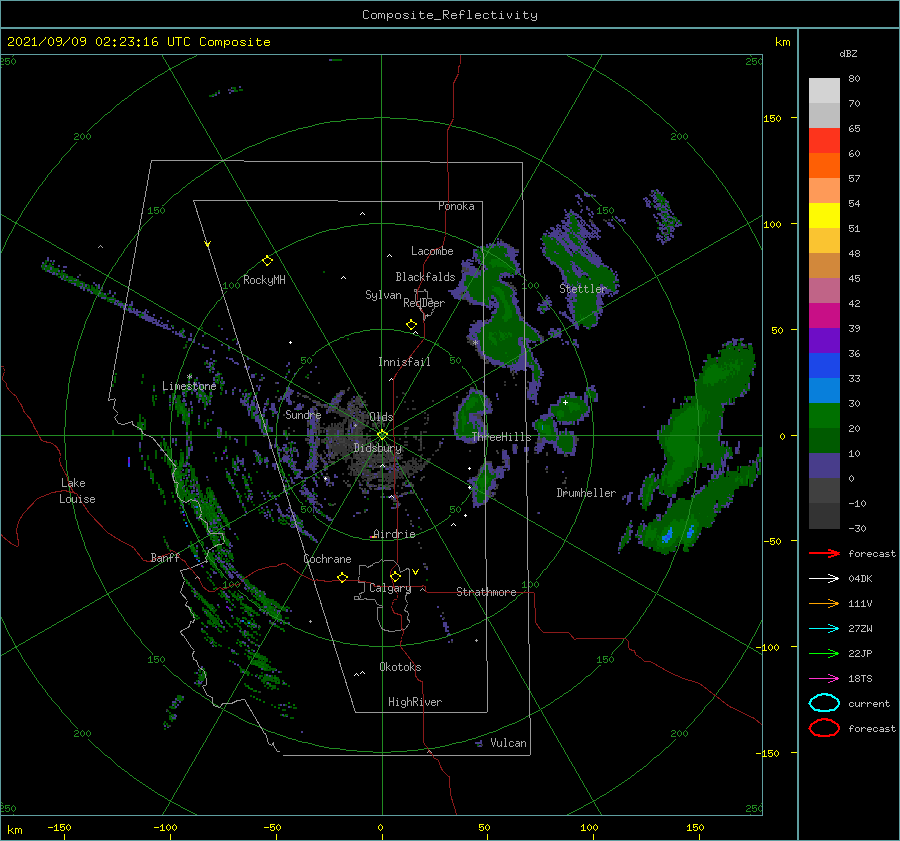Click the Sylvan label on map
The image size is (900, 841).
click(383, 295)
